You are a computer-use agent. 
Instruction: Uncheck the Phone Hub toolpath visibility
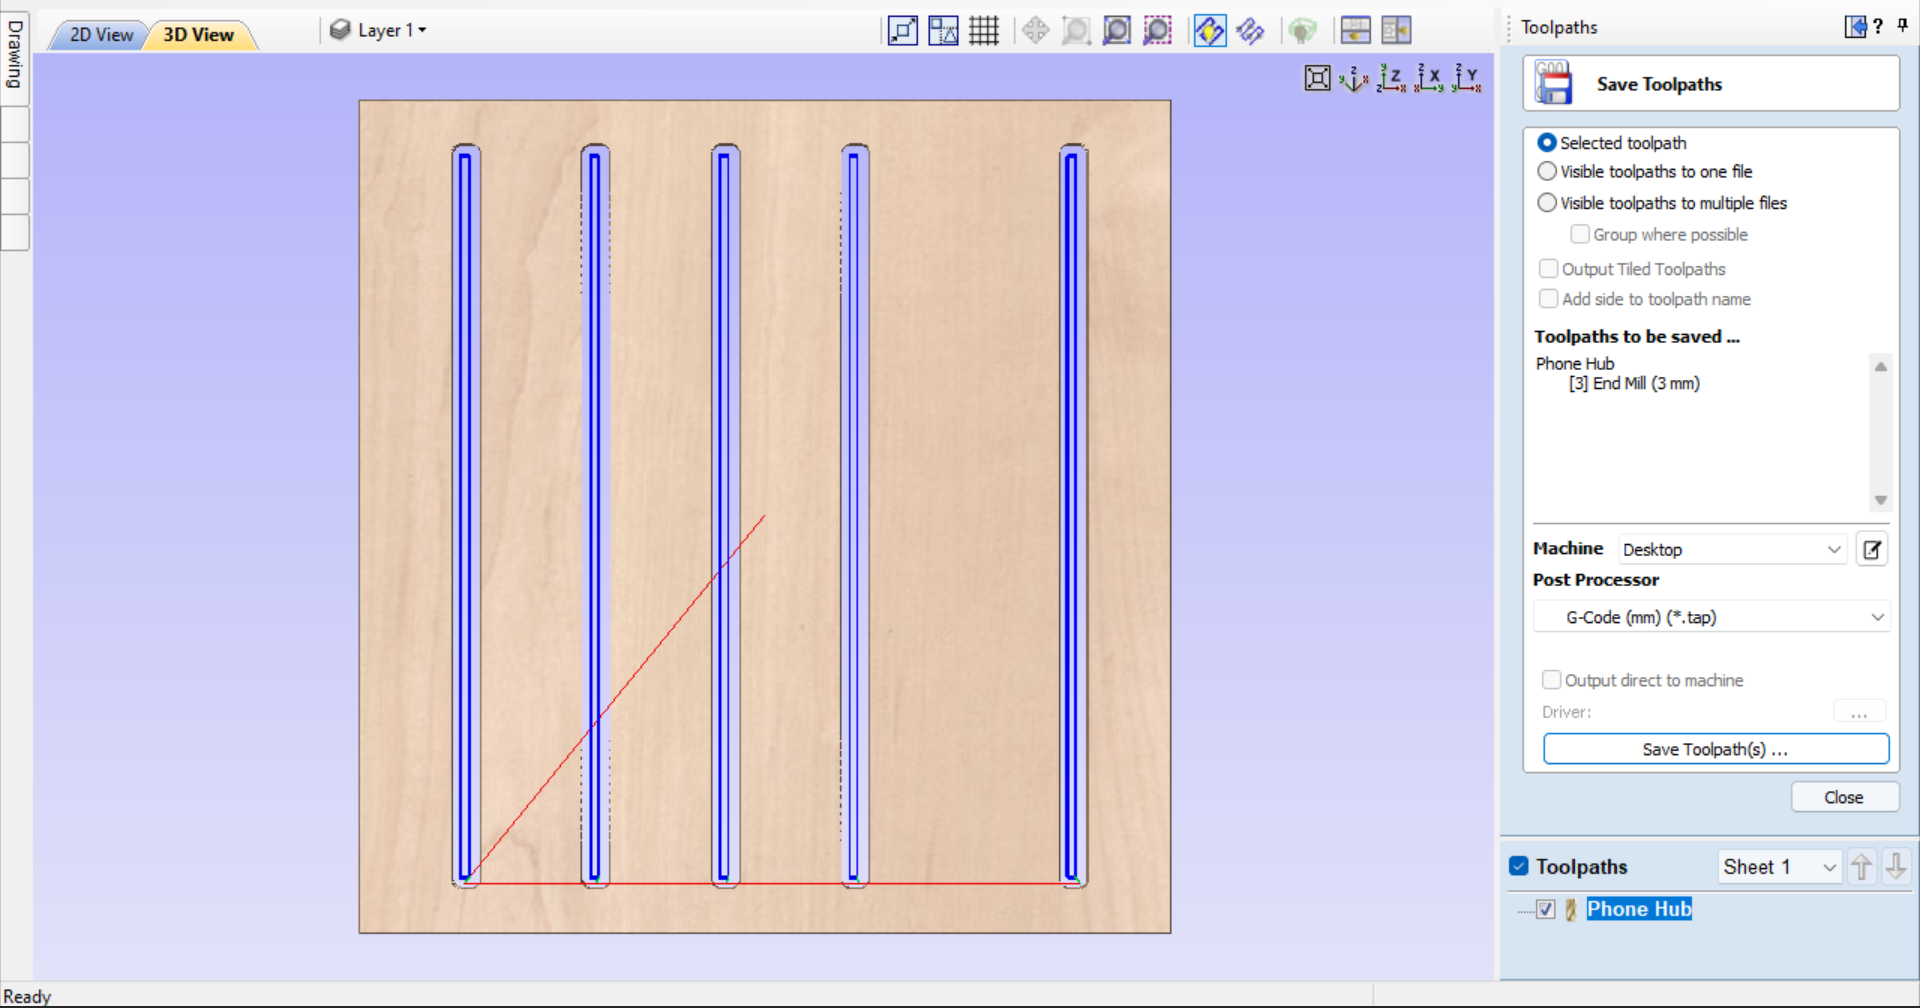click(x=1545, y=909)
